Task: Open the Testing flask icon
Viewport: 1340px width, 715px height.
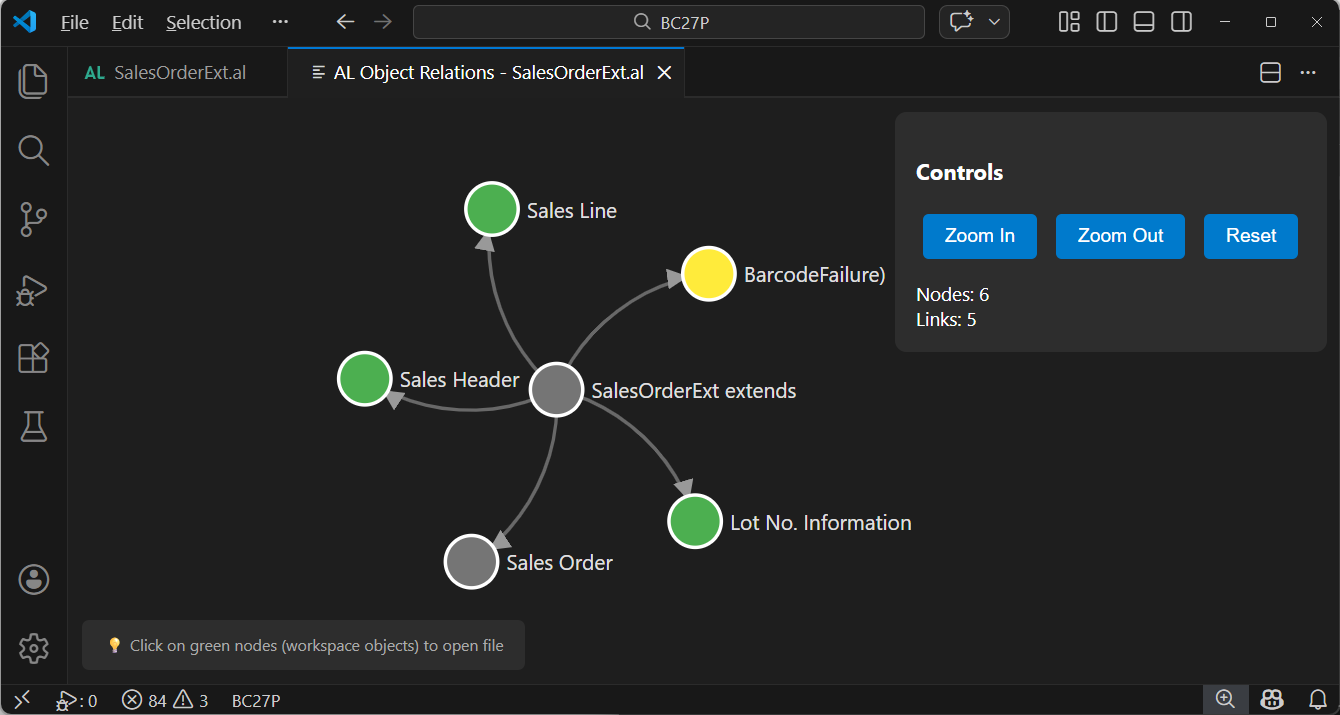Action: tap(33, 426)
